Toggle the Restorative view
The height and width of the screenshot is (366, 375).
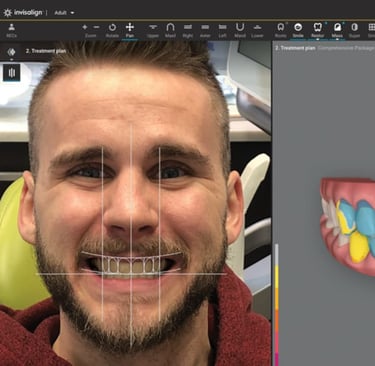[318, 30]
